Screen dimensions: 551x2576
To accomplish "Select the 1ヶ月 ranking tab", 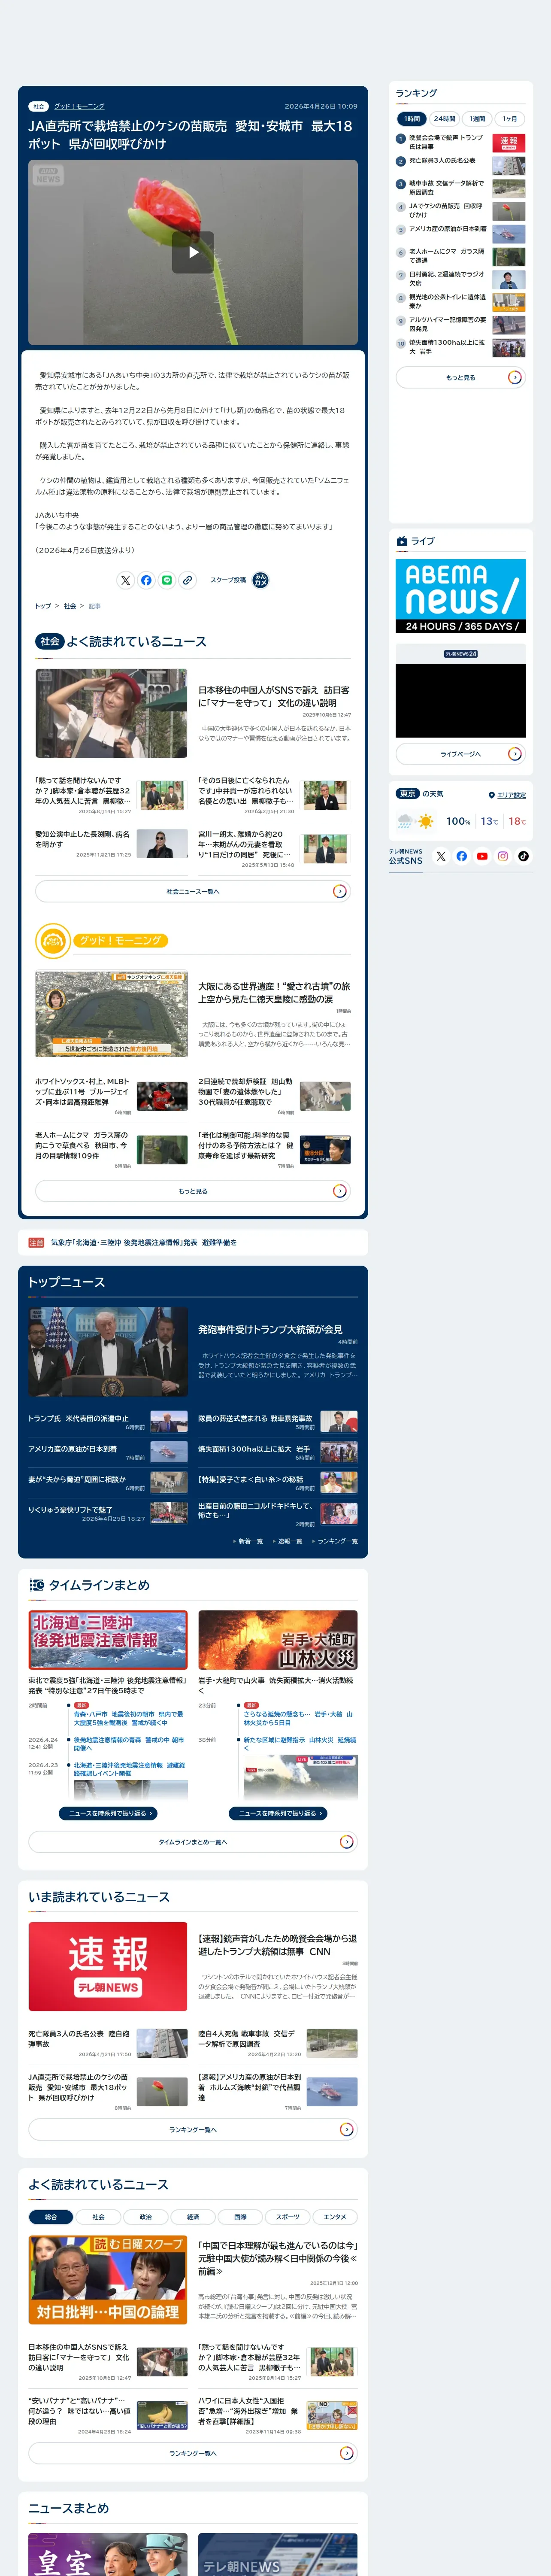I will [510, 118].
